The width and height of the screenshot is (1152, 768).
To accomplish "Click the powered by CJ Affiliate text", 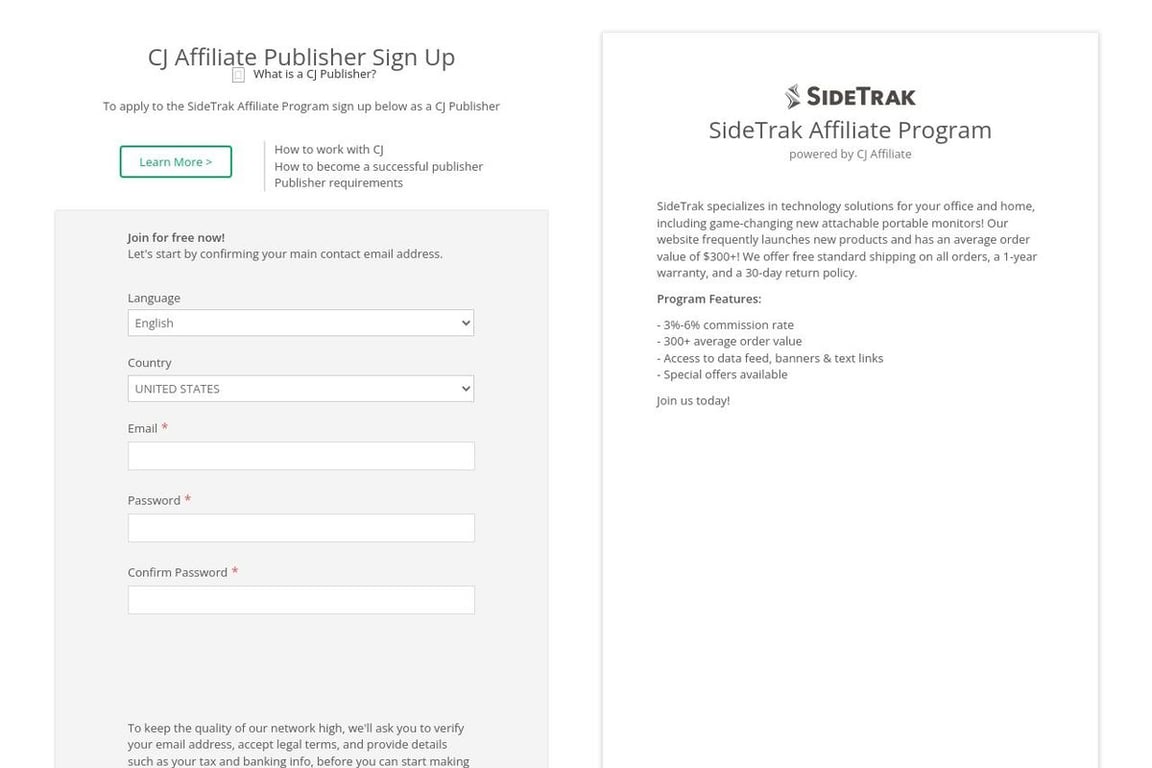I will (x=850, y=154).
